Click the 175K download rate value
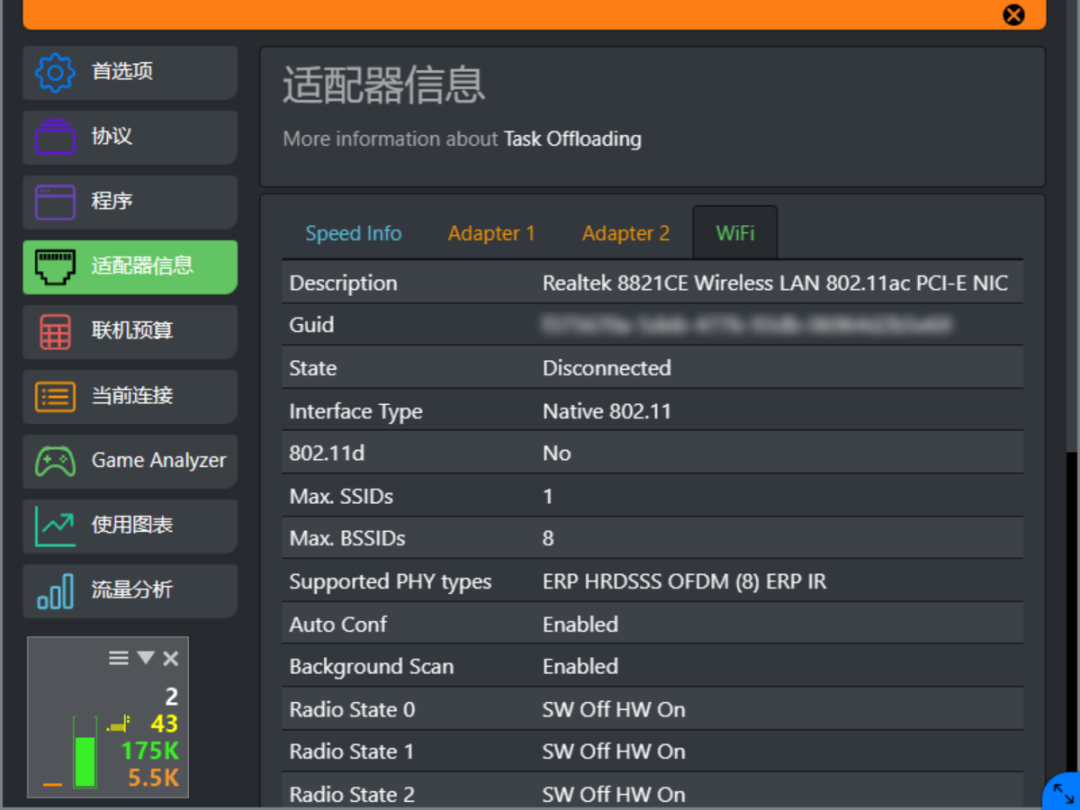Viewport: 1080px width, 810px height. (x=150, y=750)
